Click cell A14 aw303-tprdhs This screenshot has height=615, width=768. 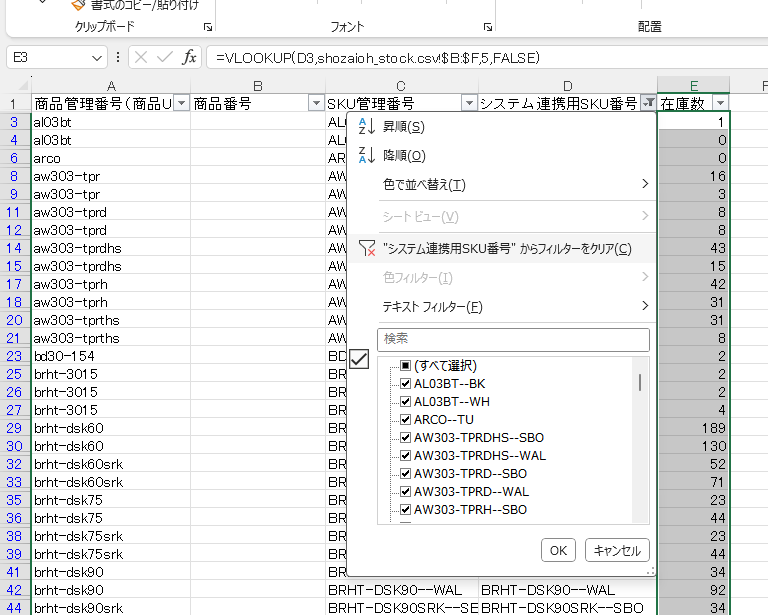111,248
